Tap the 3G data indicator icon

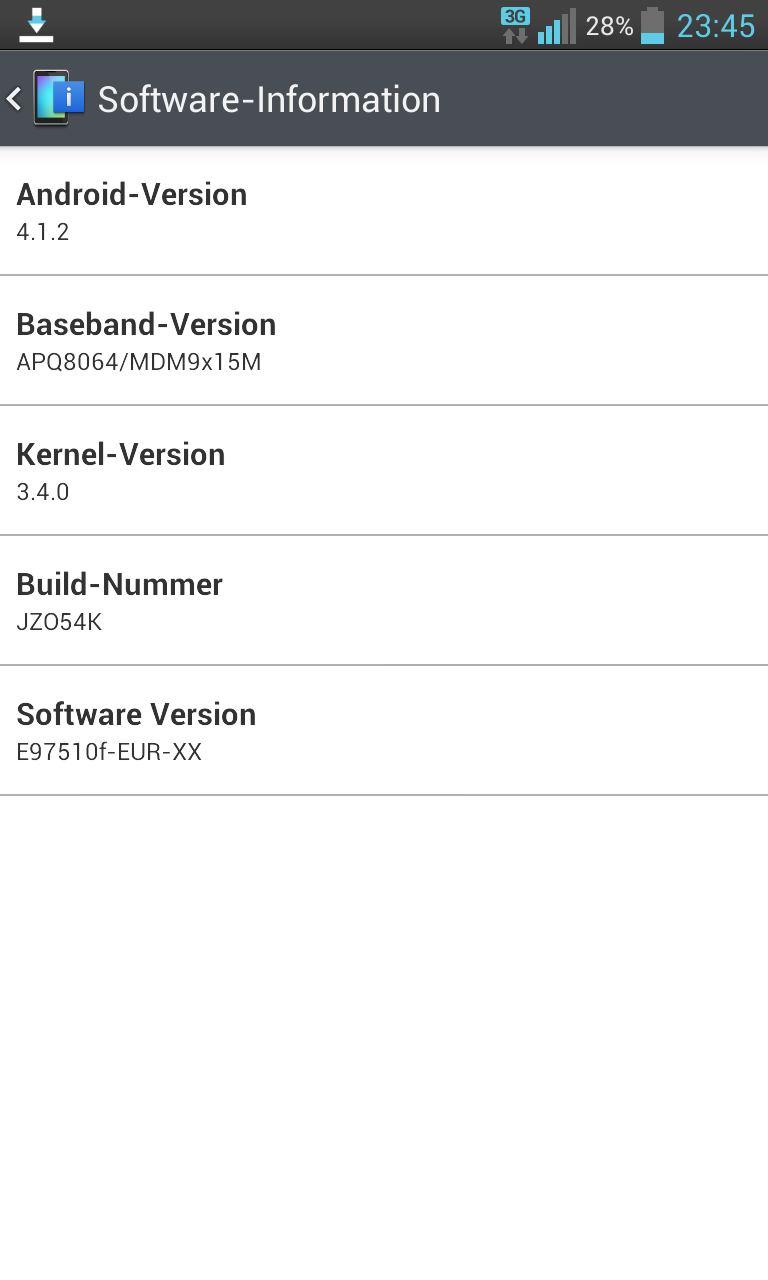tap(515, 25)
